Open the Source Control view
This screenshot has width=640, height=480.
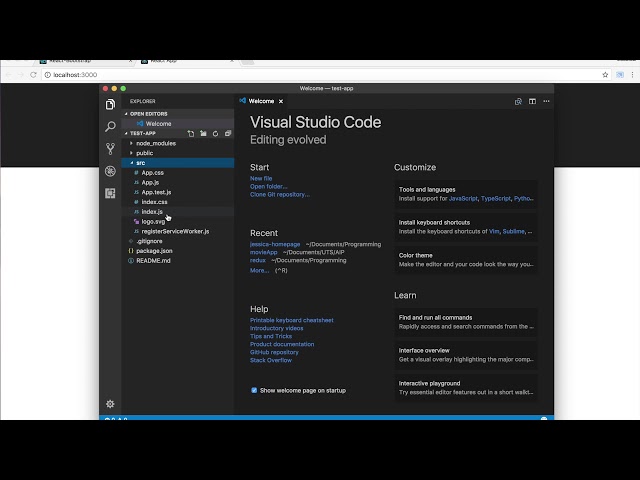coord(110,149)
